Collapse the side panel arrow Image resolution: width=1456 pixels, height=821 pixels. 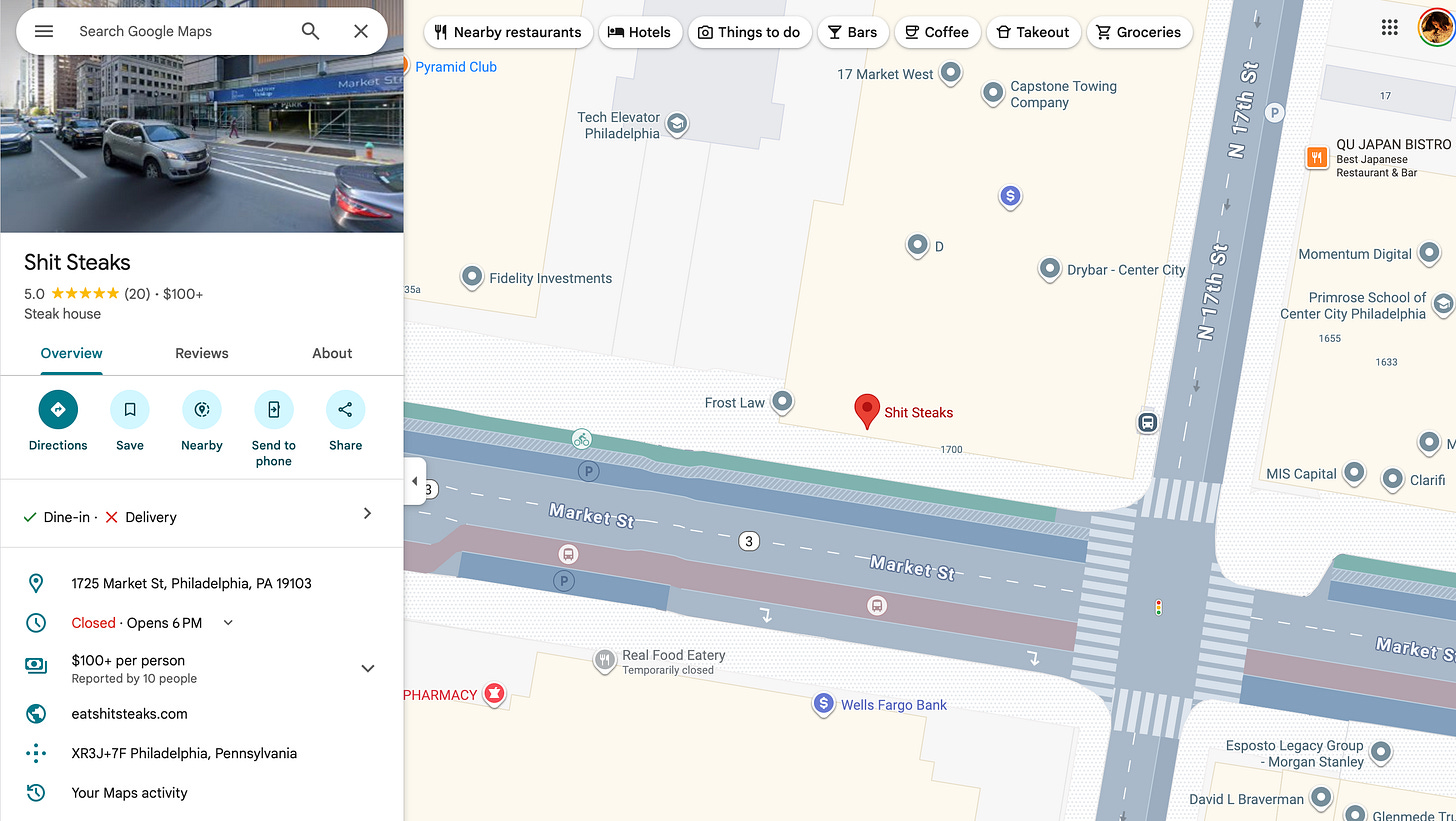click(x=415, y=481)
